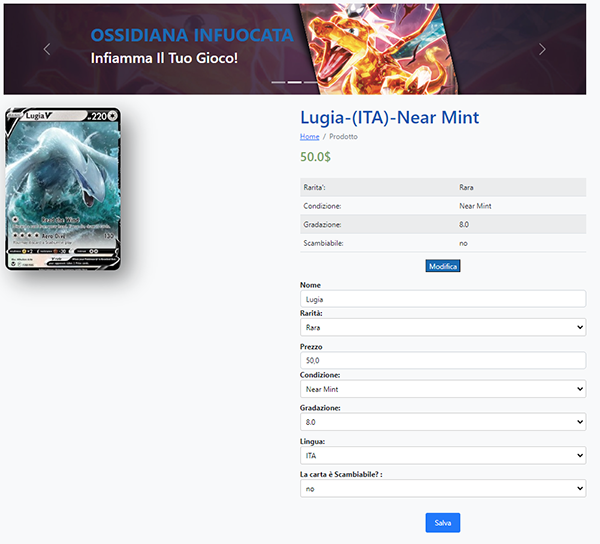
Task: Click the next slide arrow on banner
Action: click(x=542, y=49)
